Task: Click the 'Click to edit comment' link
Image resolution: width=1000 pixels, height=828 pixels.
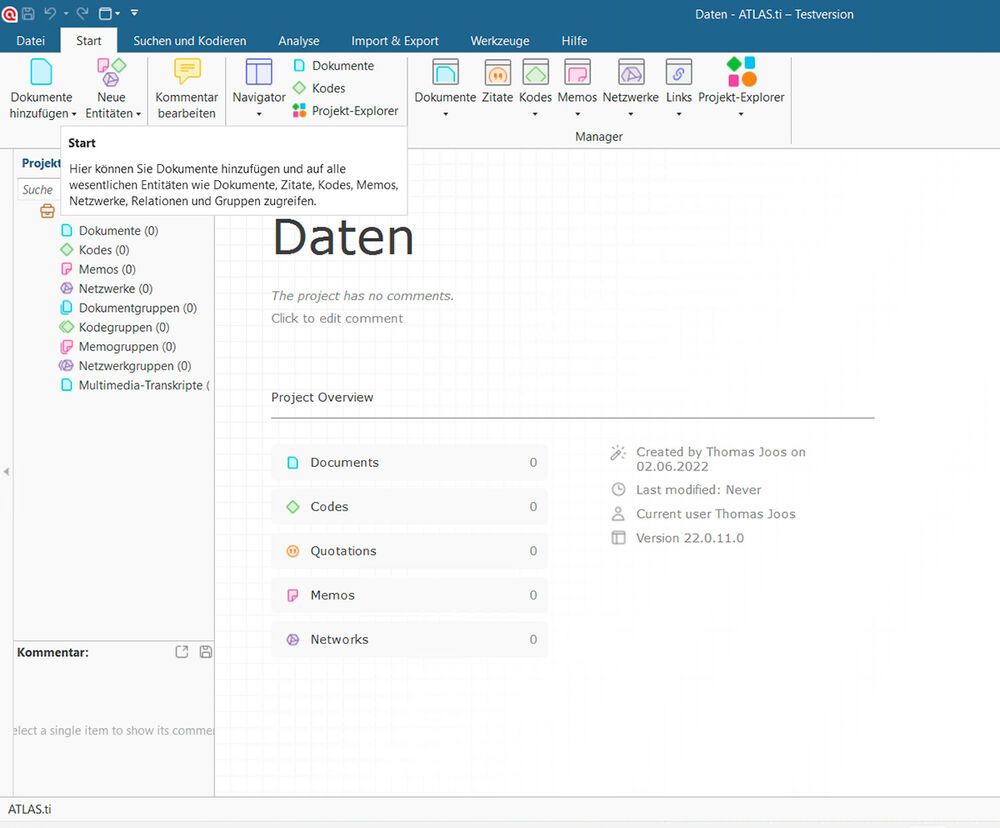Action: [337, 318]
